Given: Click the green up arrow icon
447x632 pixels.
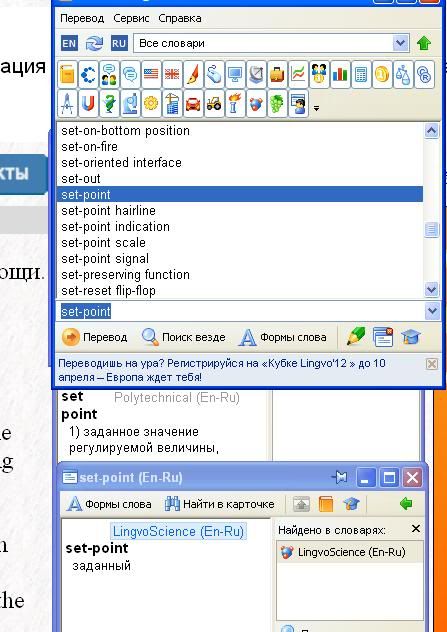Looking at the screenshot, I should coord(424,43).
